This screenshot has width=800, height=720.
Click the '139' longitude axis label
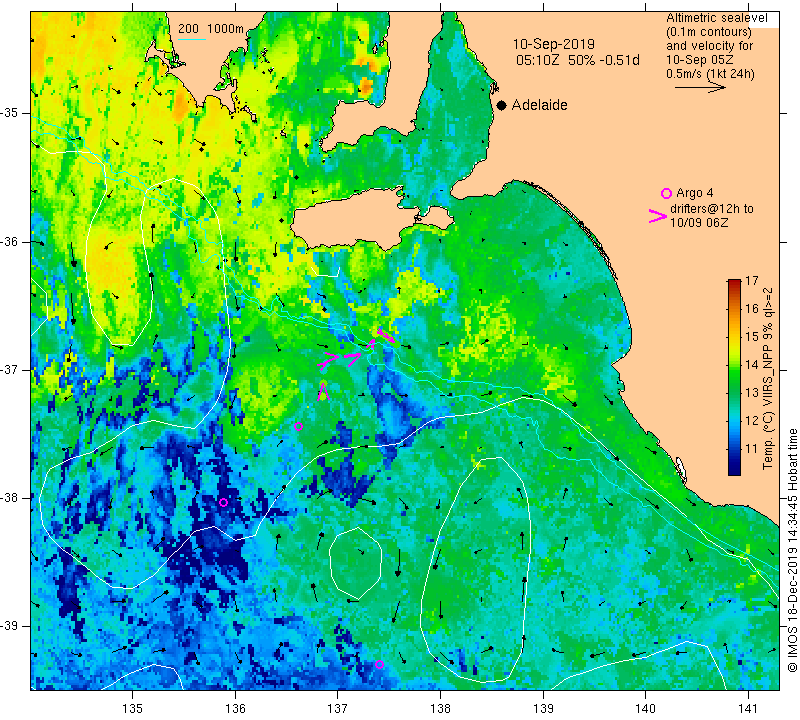point(543,709)
